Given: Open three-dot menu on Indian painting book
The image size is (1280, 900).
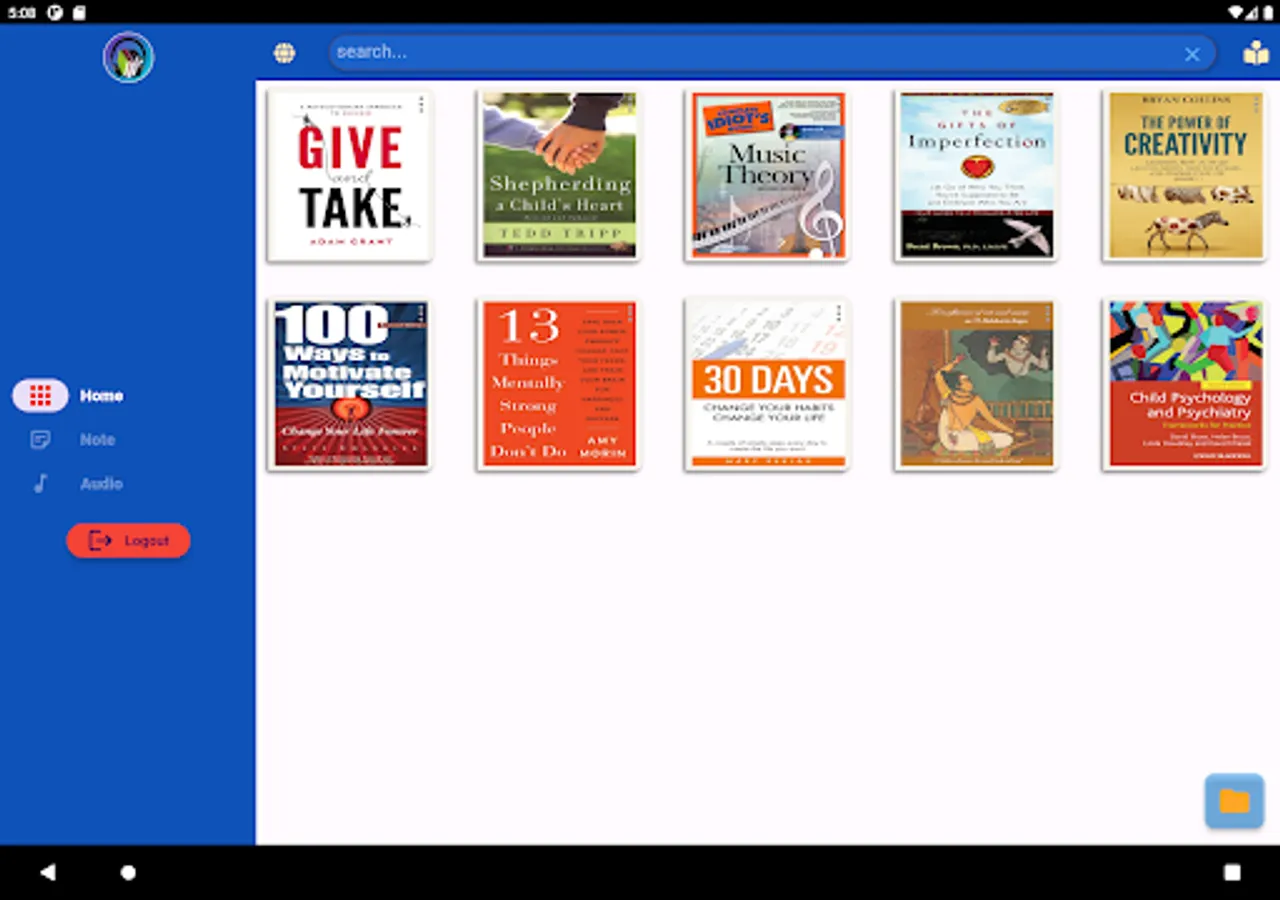Looking at the screenshot, I should click(1048, 313).
